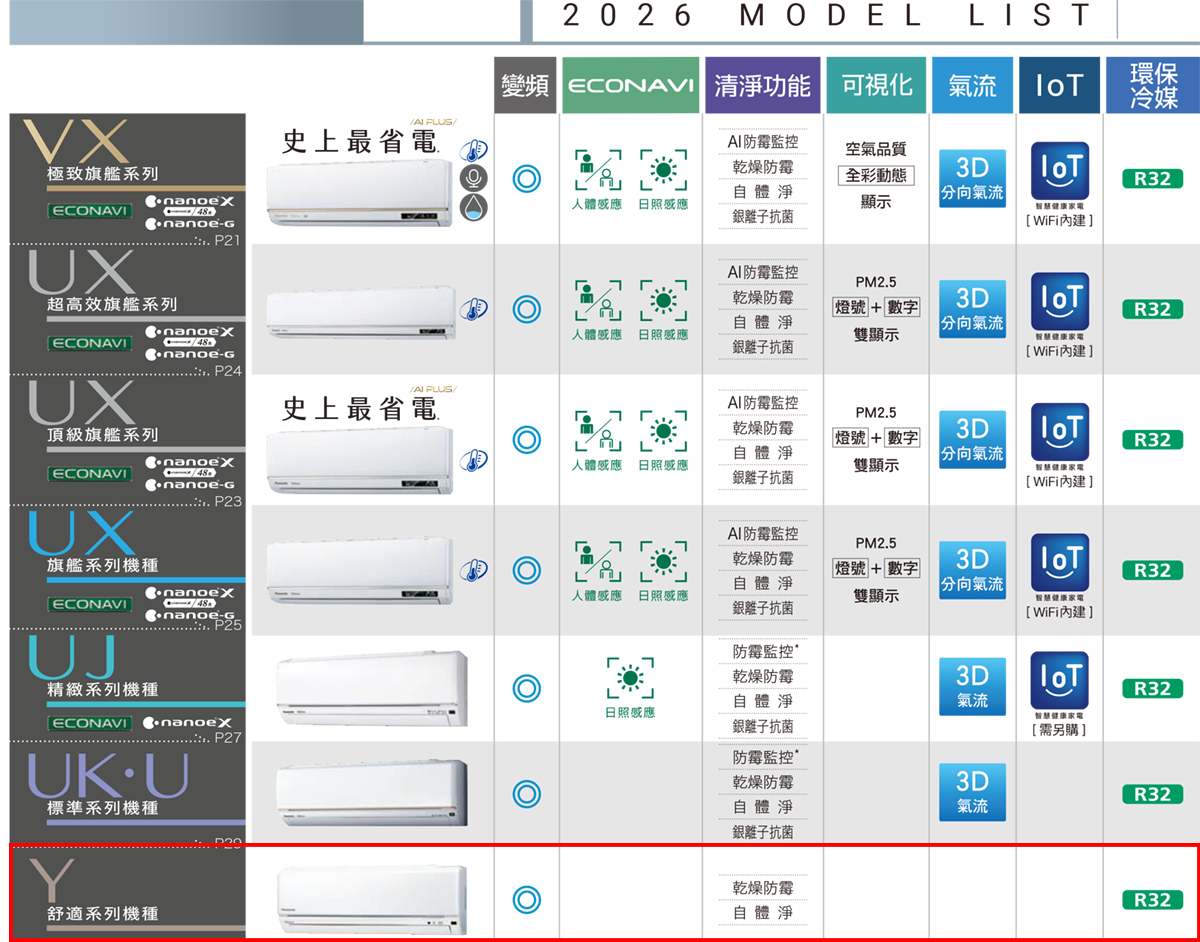Image resolution: width=1200 pixels, height=942 pixels.
Task: Click the water drop icon beside the VX unit
Action: pos(472,206)
